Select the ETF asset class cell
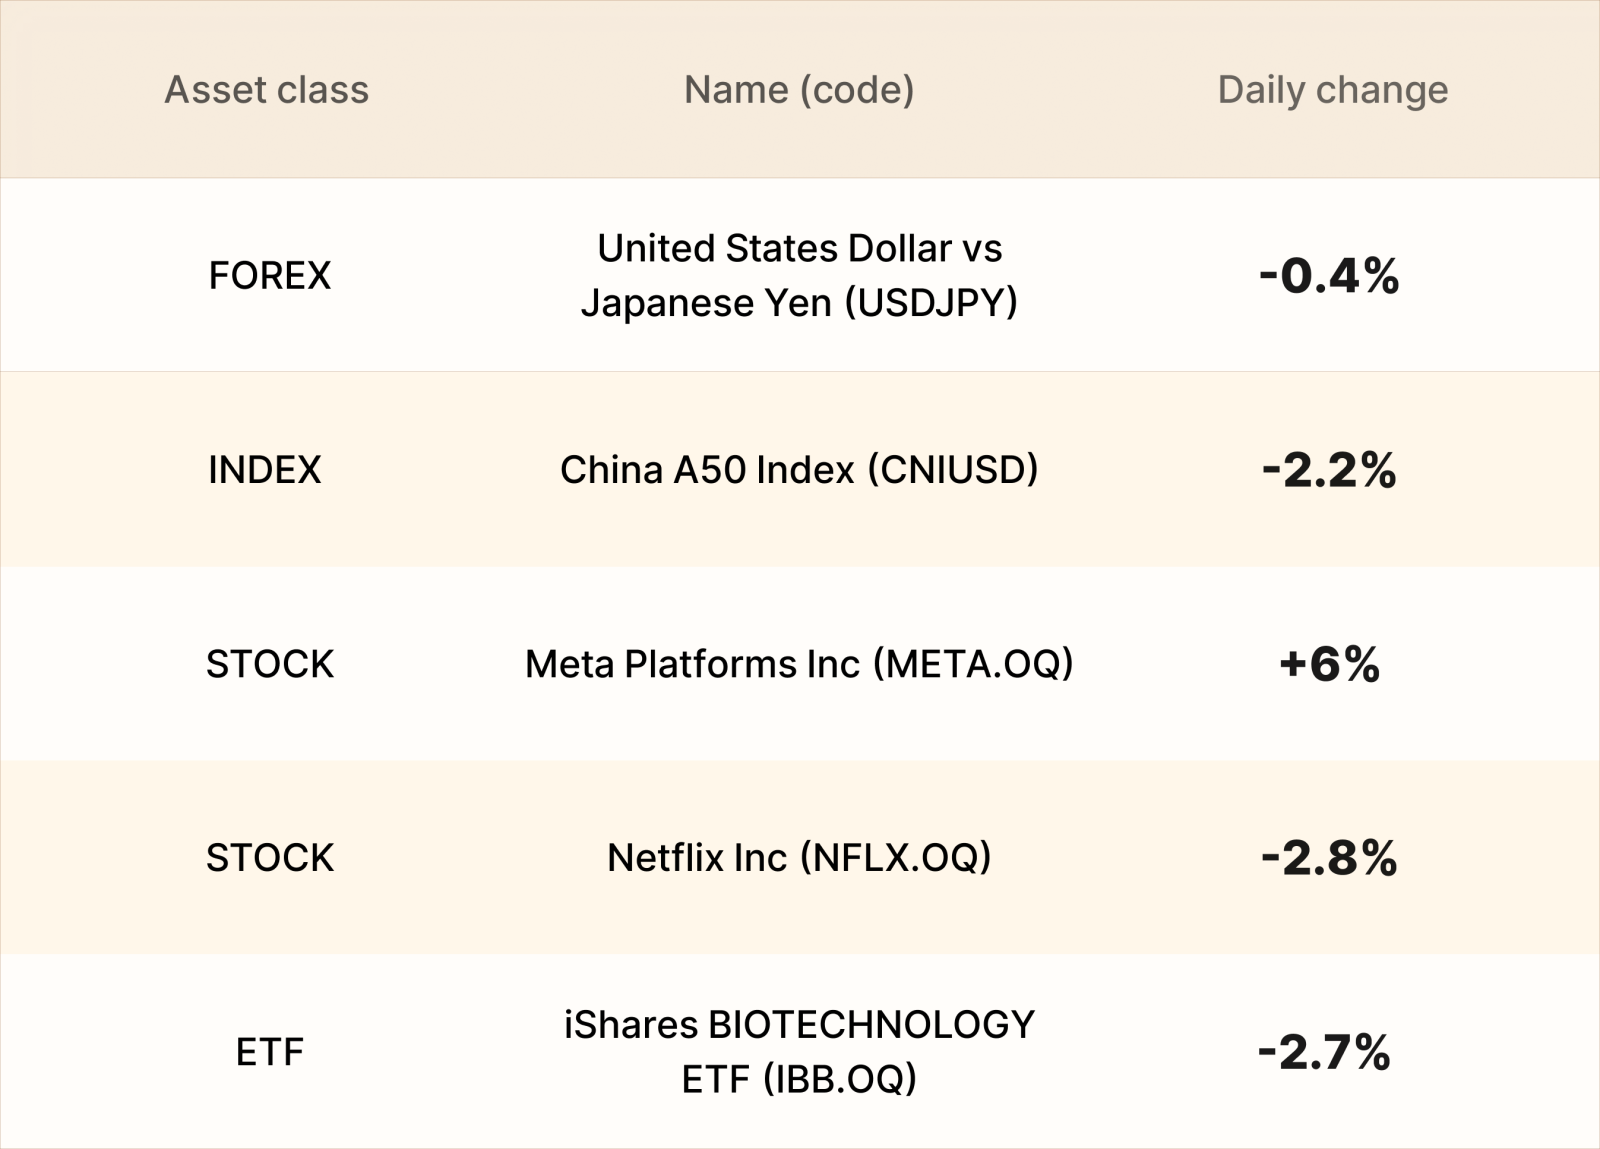The height and width of the screenshot is (1149, 1600). pyautogui.click(x=270, y=1052)
